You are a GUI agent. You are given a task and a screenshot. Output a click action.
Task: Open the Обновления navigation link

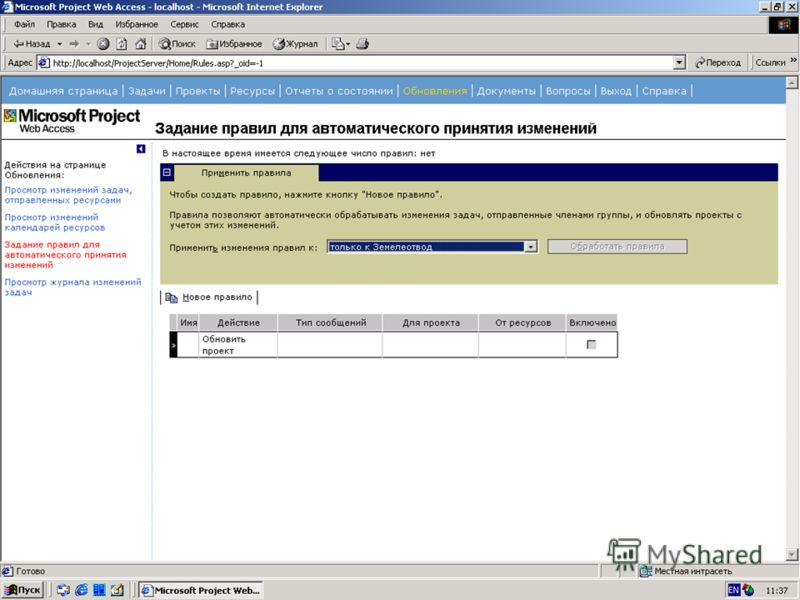point(435,91)
